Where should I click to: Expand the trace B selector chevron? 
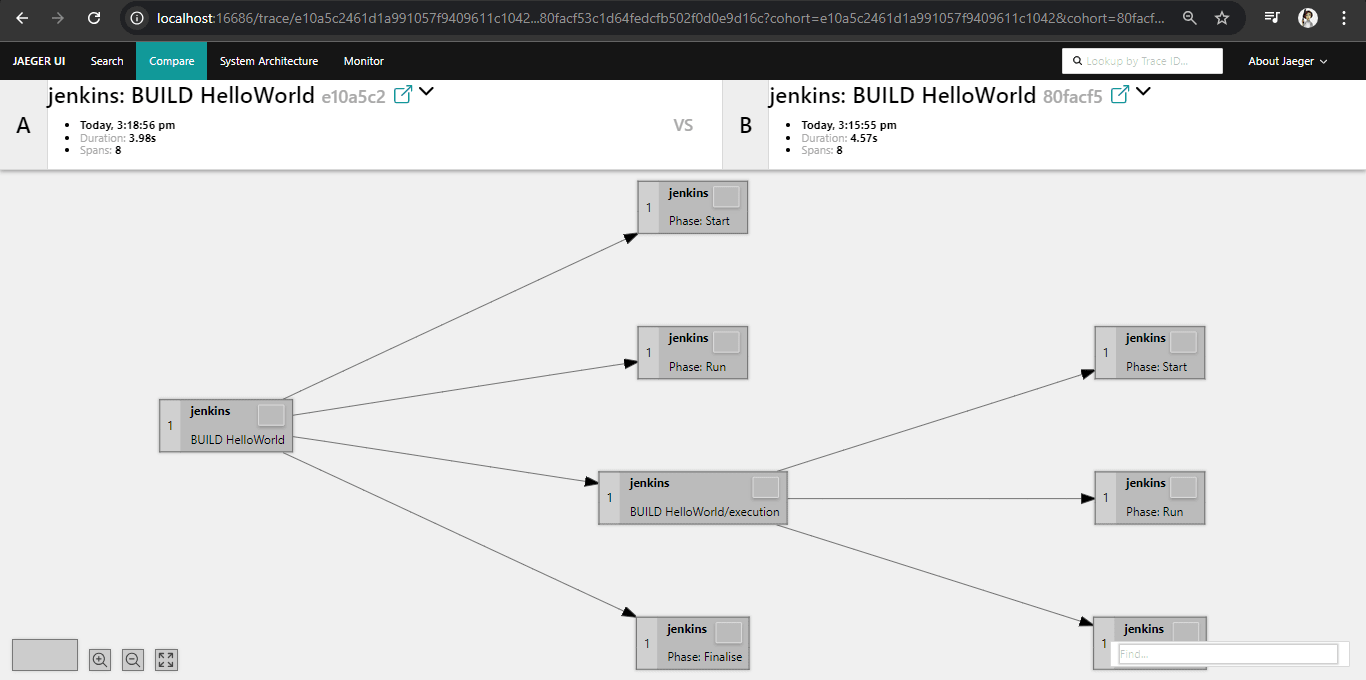pyautogui.click(x=1144, y=92)
